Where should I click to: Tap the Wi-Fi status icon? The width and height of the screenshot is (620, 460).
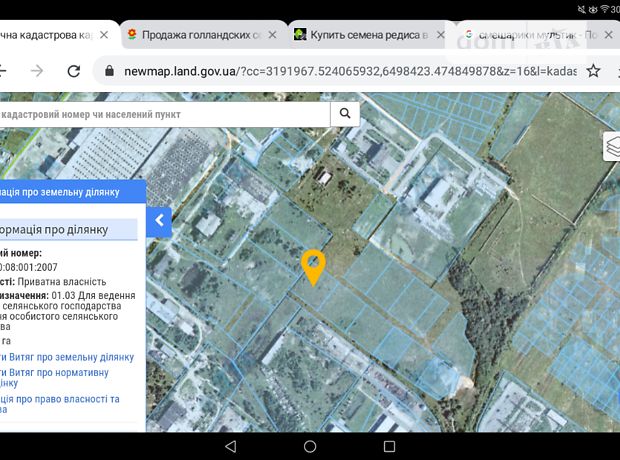pos(605,9)
